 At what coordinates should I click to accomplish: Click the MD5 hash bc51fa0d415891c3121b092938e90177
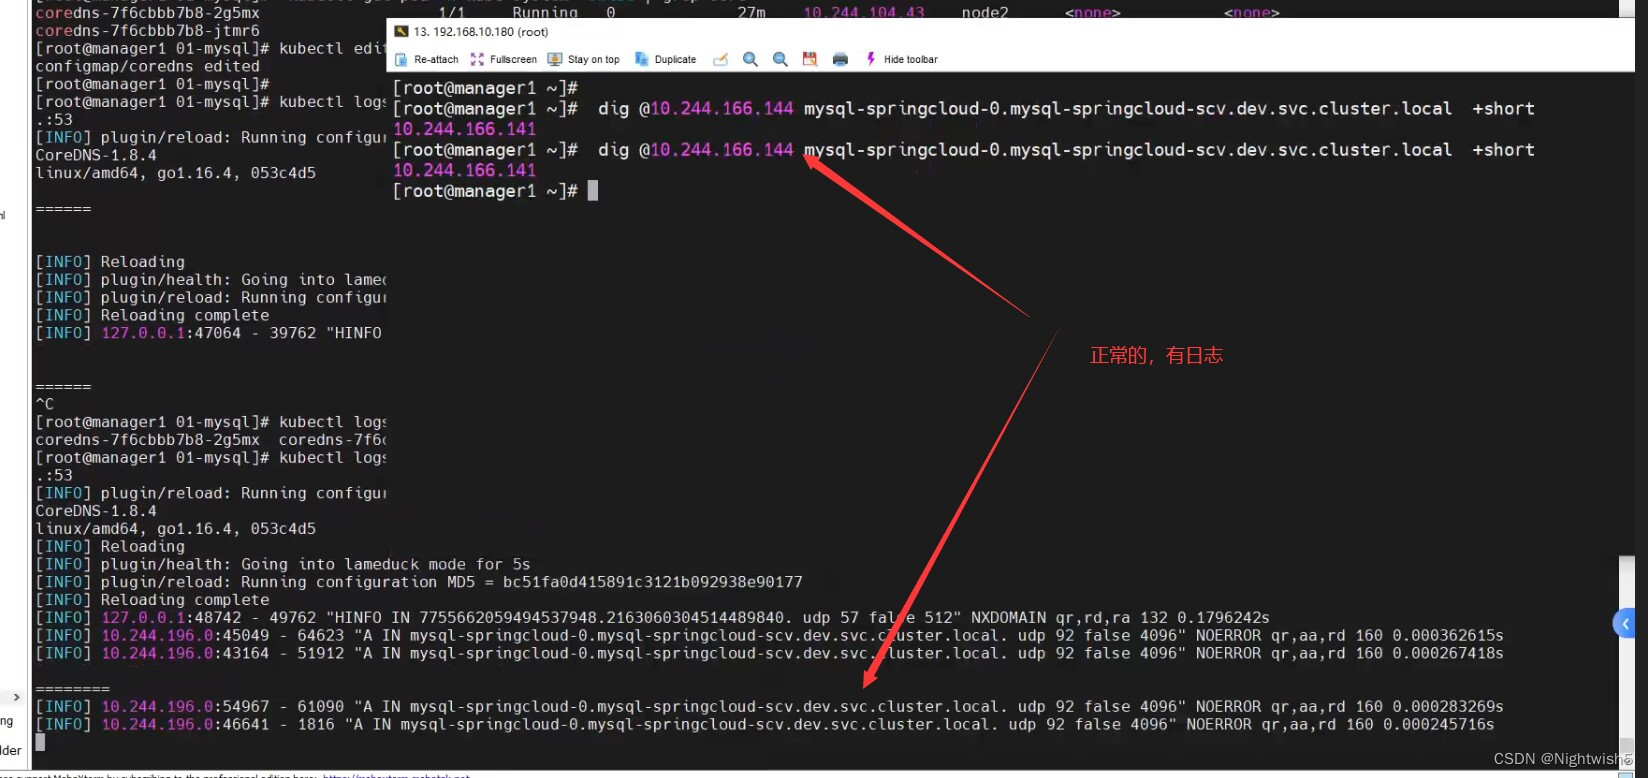(652, 582)
